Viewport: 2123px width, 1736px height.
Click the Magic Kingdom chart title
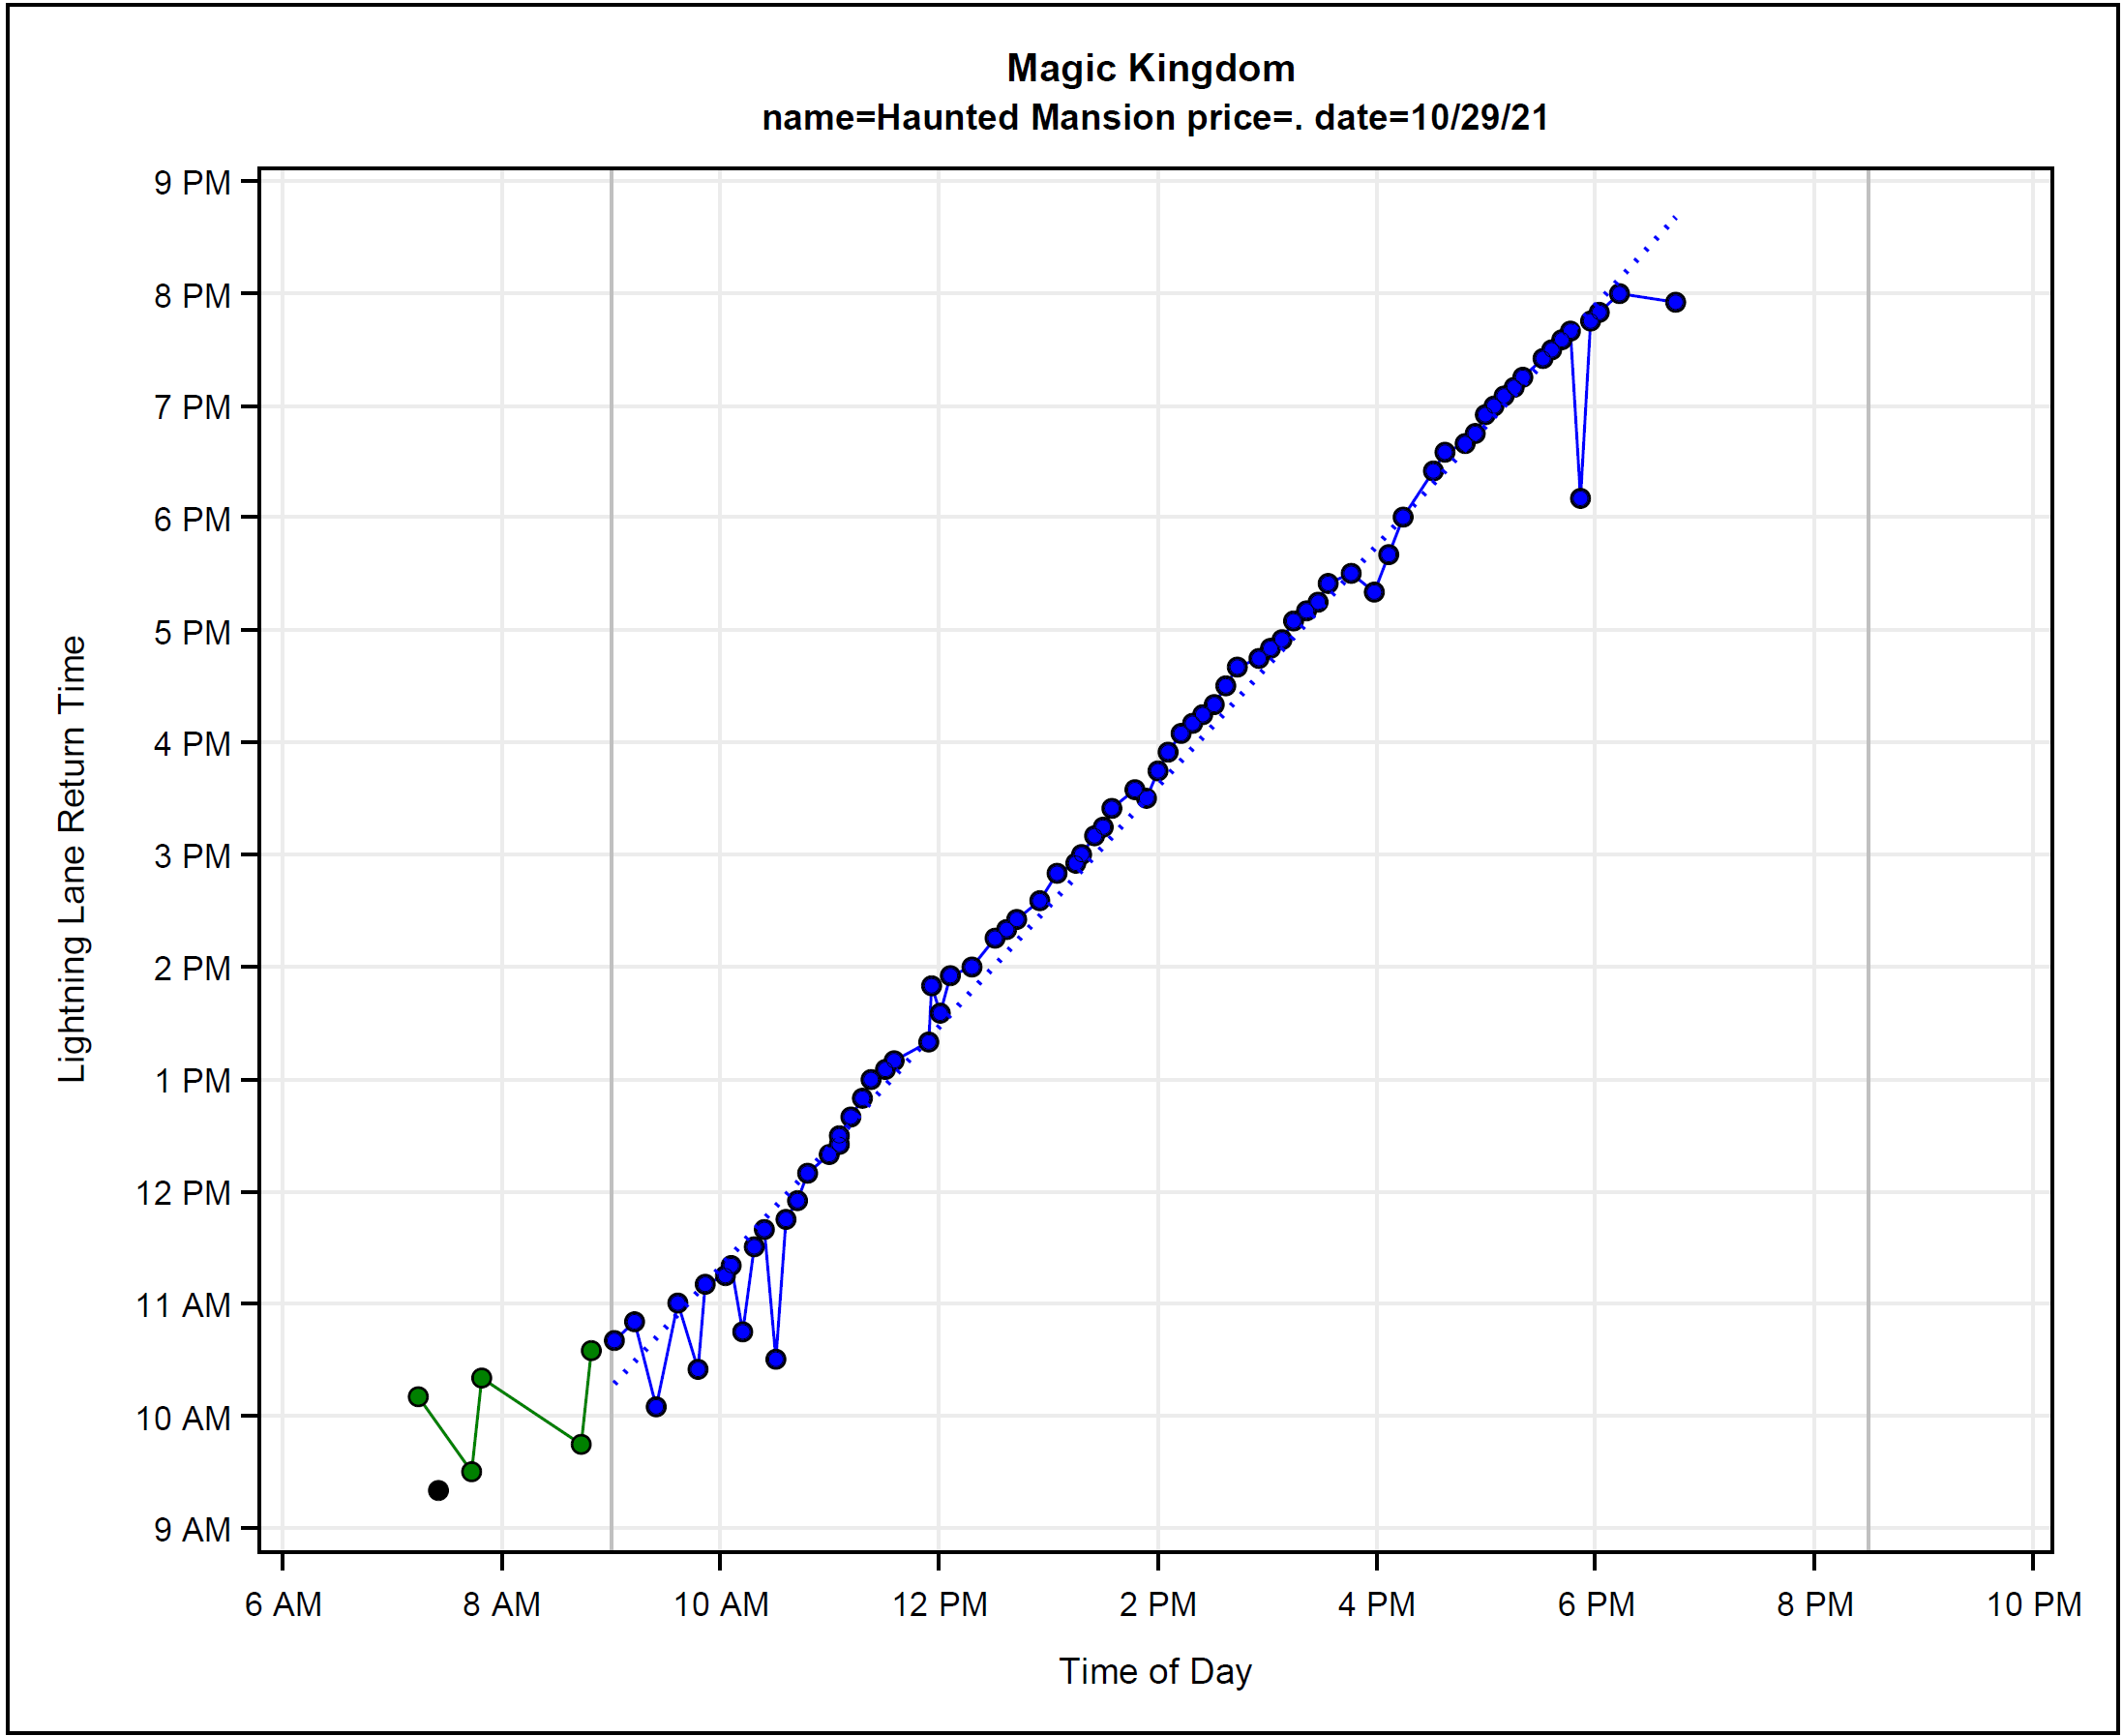click(1150, 68)
